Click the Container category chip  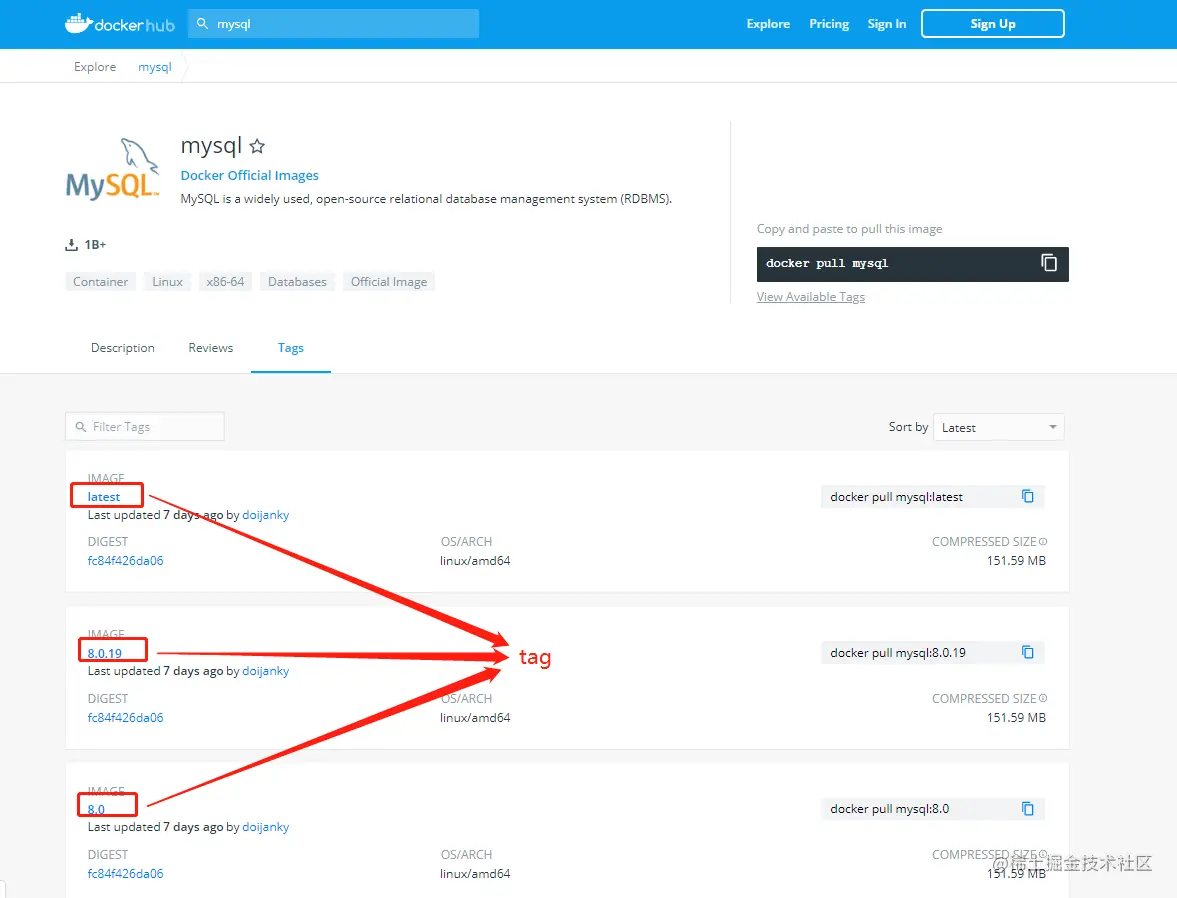[x=101, y=282]
